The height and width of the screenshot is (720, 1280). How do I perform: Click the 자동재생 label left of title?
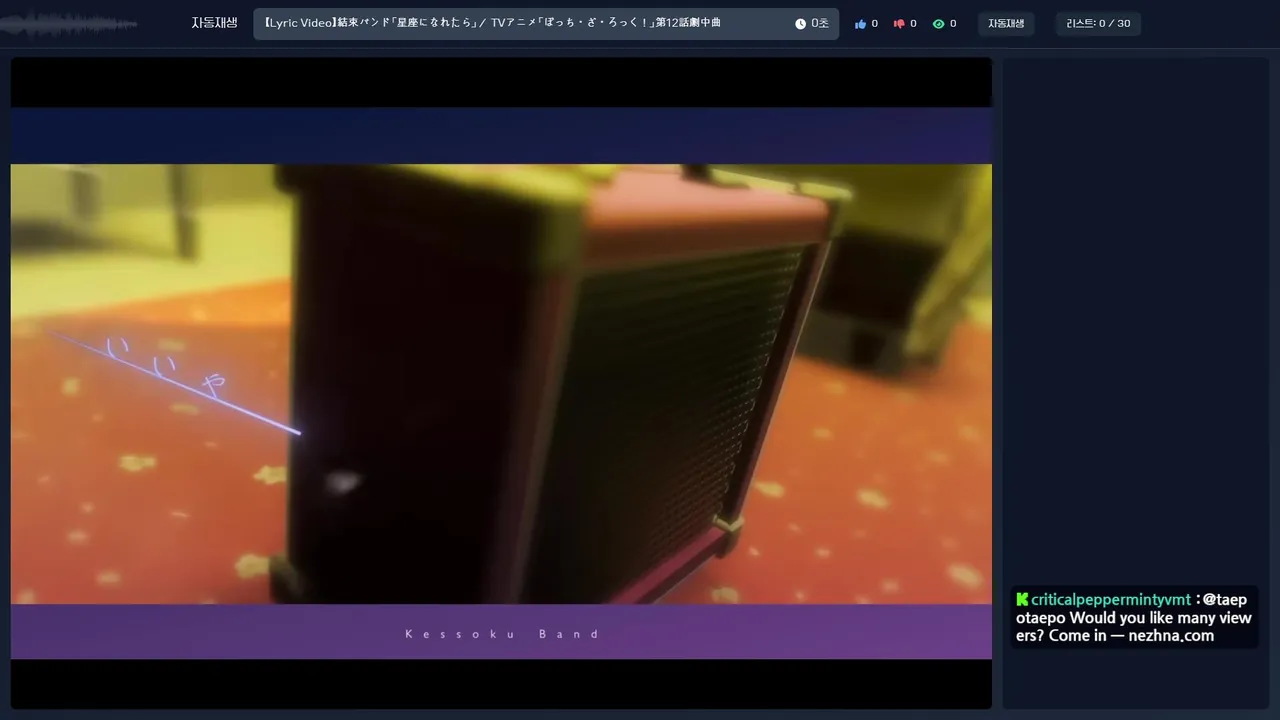(x=215, y=23)
